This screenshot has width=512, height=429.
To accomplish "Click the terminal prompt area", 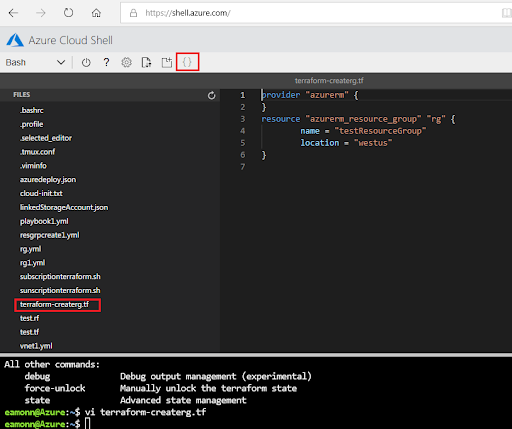I will click(x=256, y=424).
